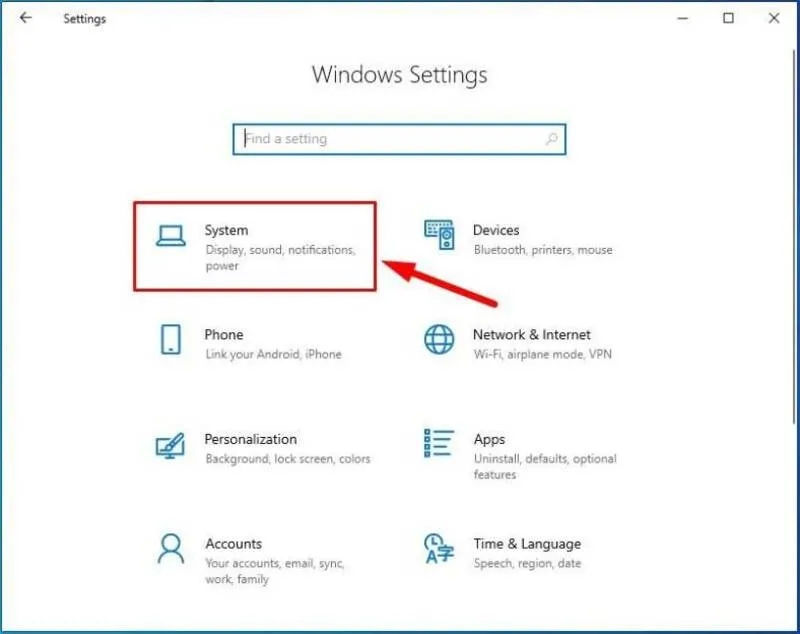
Task: Click the search magnifier icon
Action: click(x=552, y=139)
